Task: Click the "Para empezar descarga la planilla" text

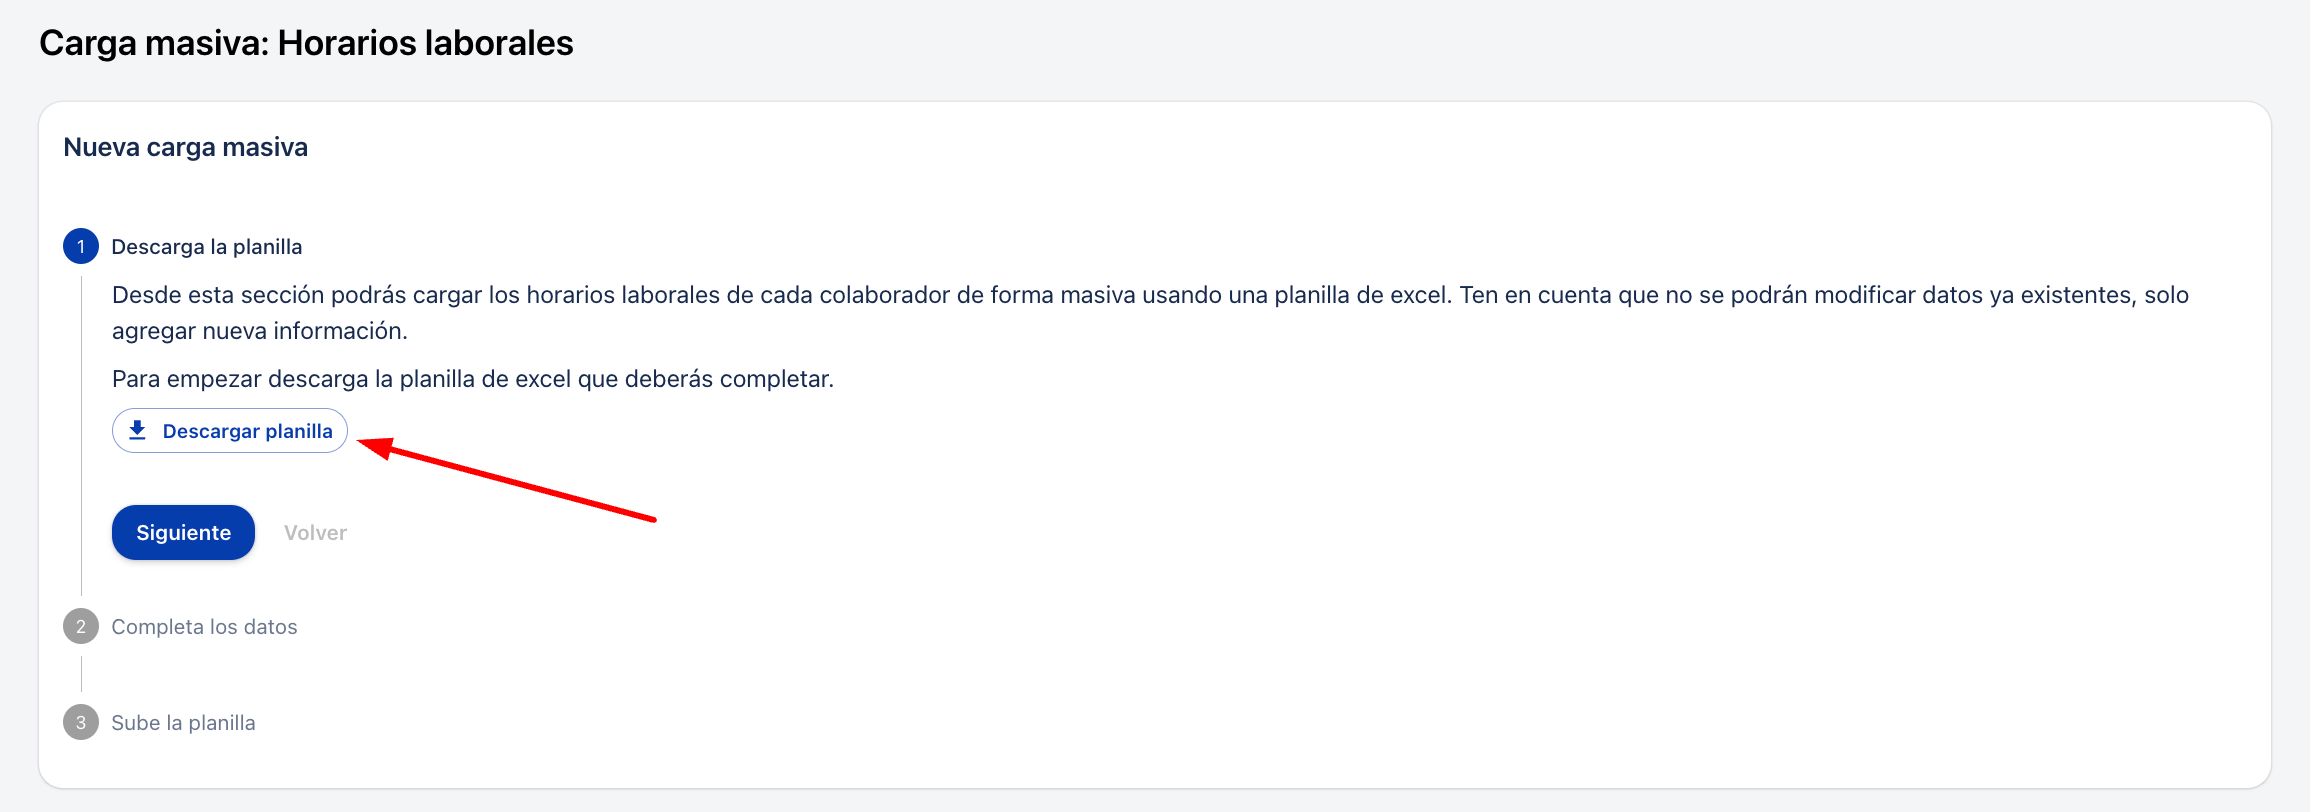Action: [x=472, y=379]
